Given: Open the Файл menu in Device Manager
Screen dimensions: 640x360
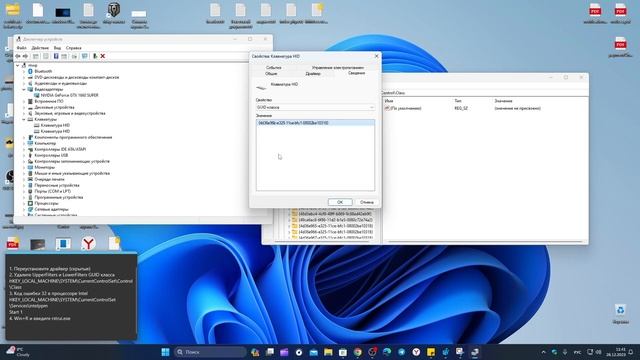Looking at the screenshot, I should 22,48.
